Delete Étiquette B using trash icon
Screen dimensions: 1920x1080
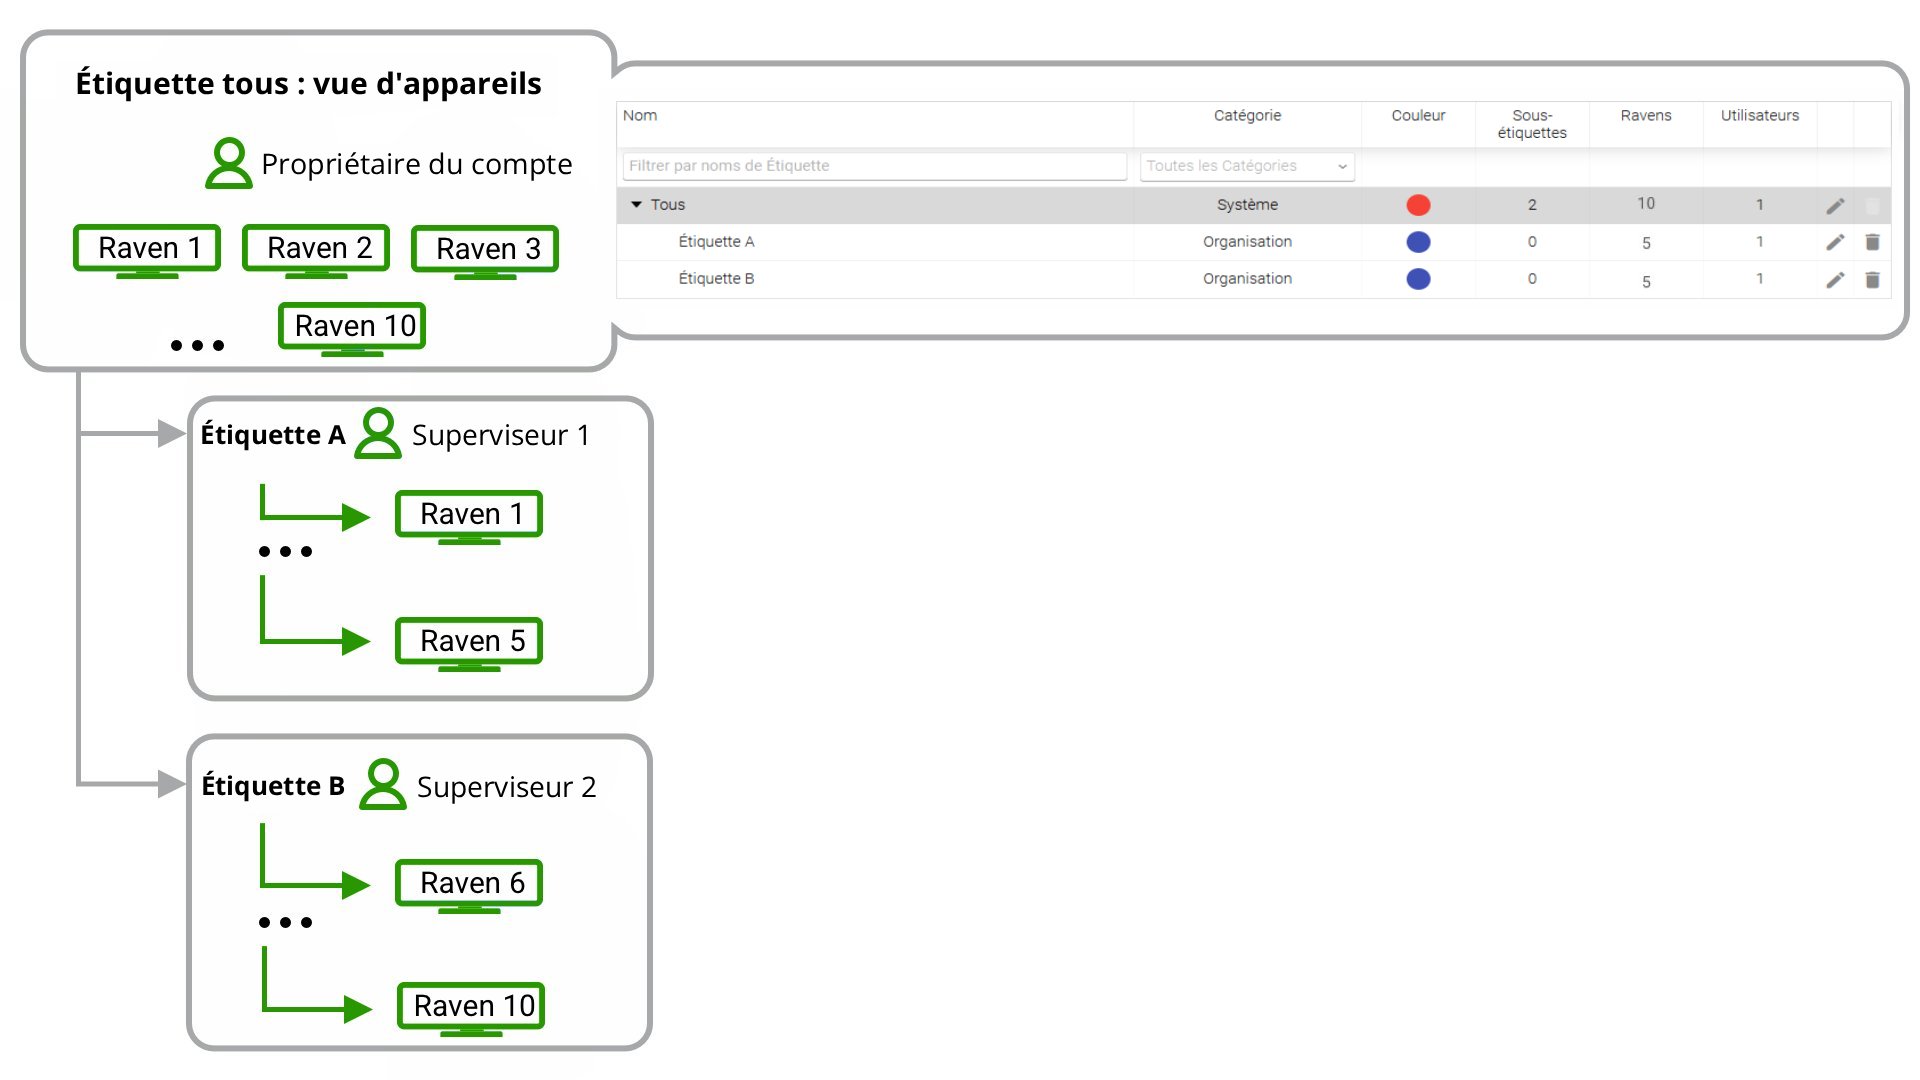point(1872,279)
